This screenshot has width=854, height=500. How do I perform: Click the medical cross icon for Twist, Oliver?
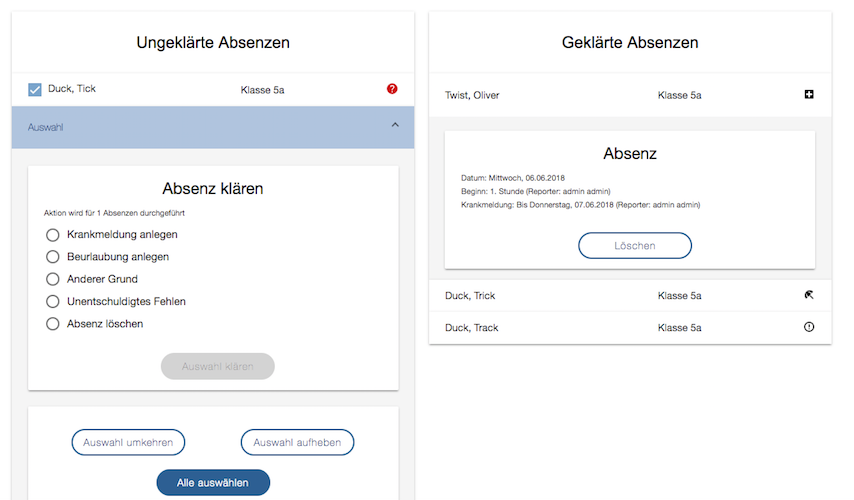pos(809,95)
